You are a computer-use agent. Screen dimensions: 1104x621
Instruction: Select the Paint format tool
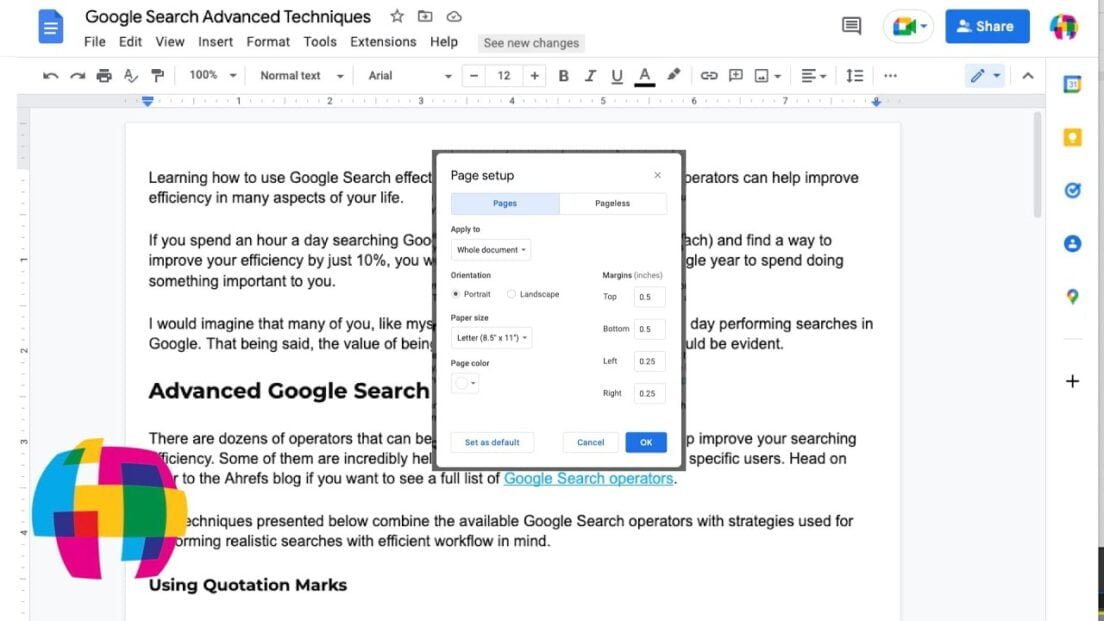pos(156,75)
